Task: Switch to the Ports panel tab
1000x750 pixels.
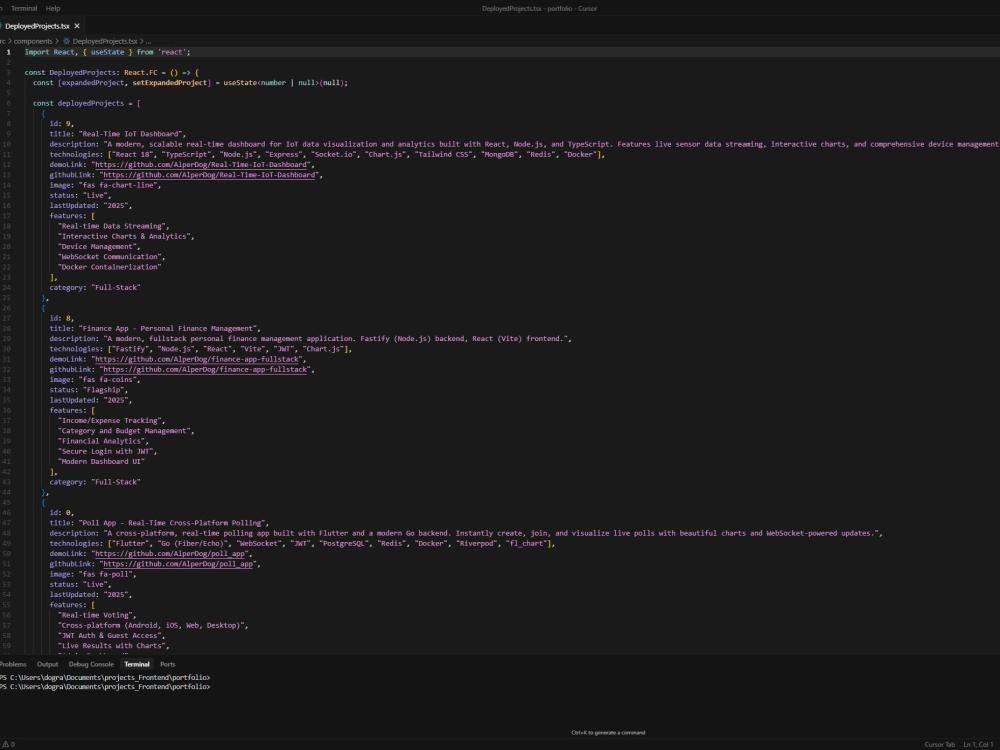Action: pyautogui.click(x=168, y=664)
